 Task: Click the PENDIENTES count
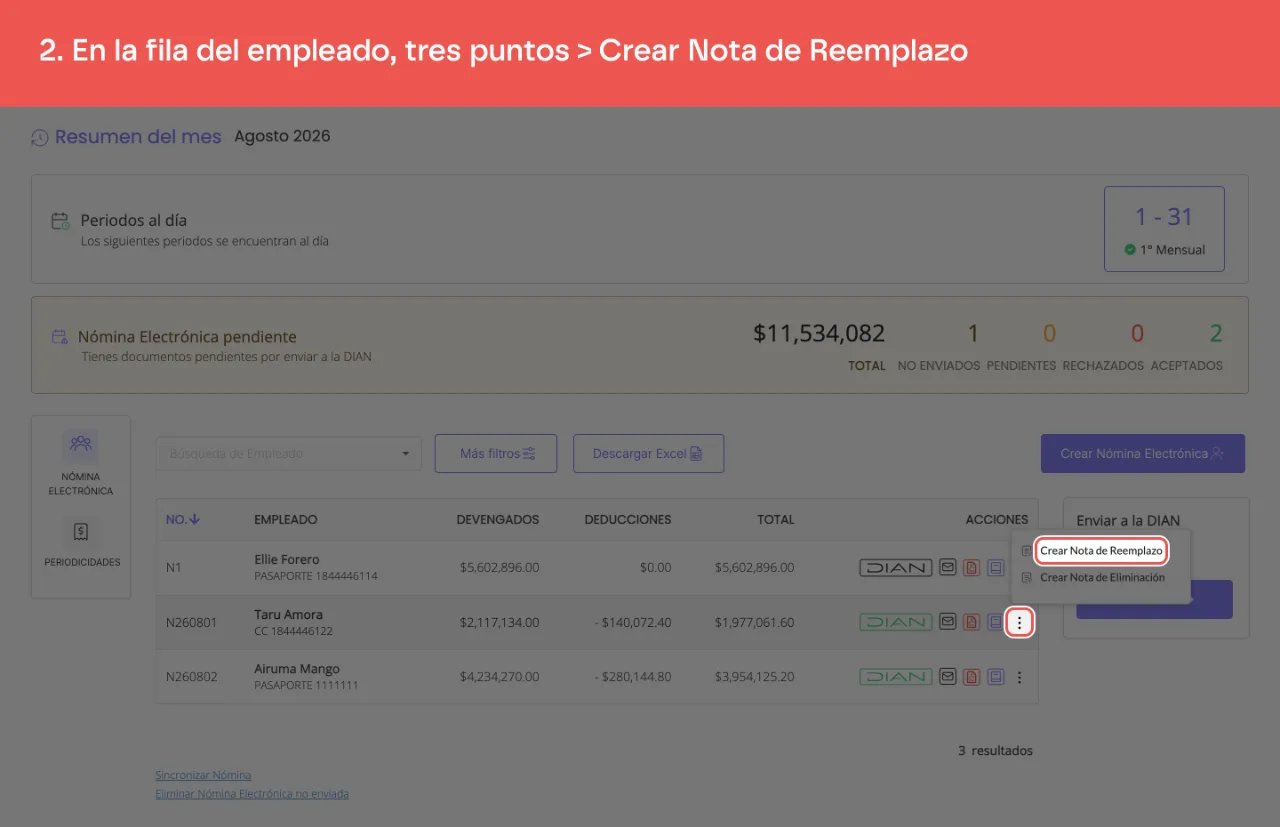point(1049,334)
